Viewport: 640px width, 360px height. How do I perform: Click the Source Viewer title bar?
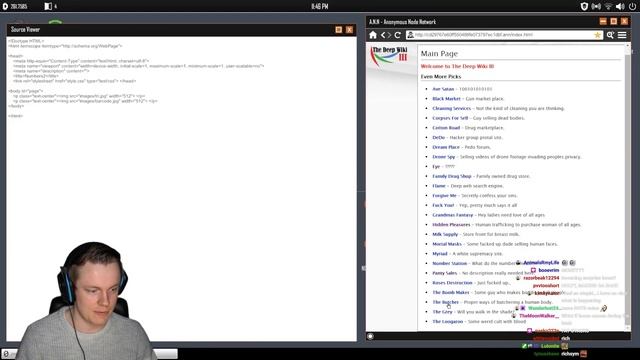coord(182,29)
